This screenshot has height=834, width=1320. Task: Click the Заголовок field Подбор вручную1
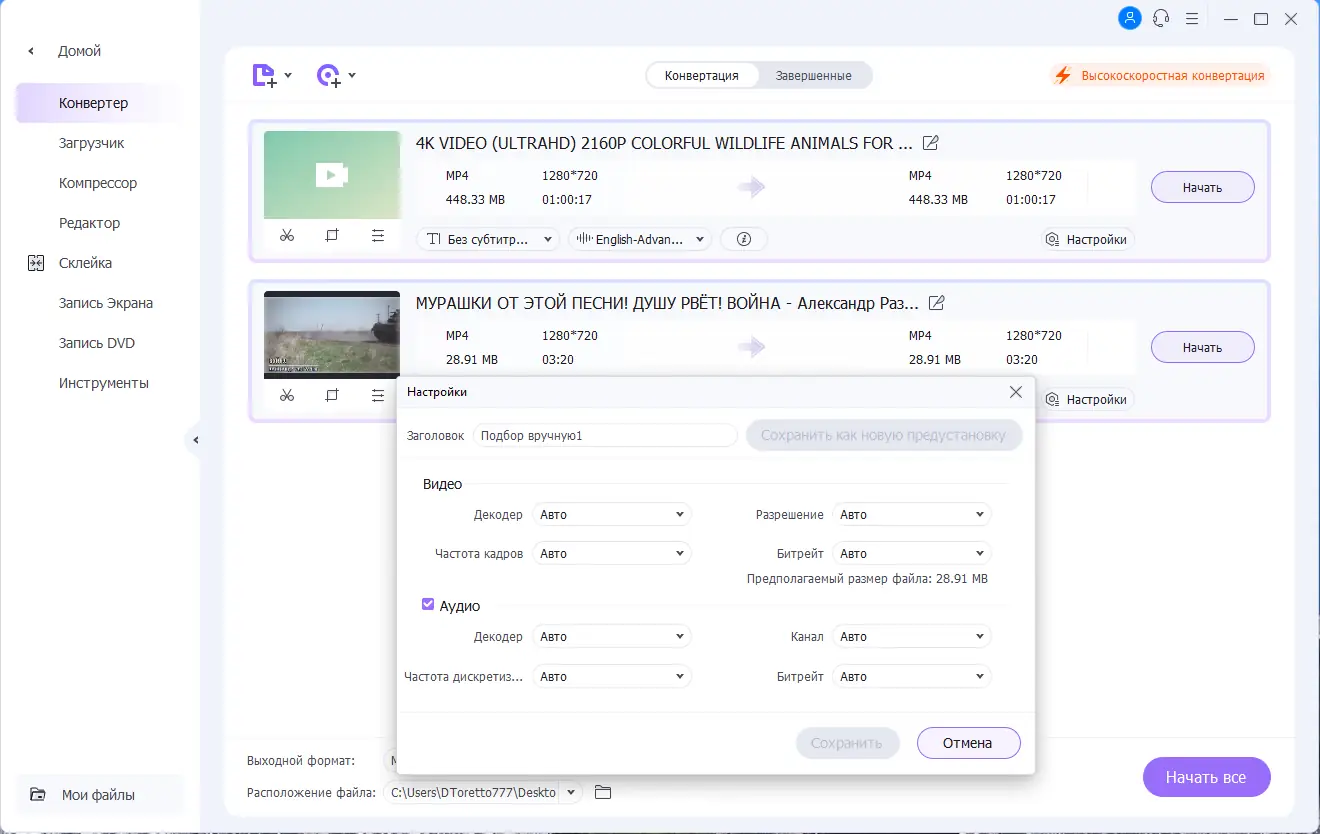[x=605, y=435]
